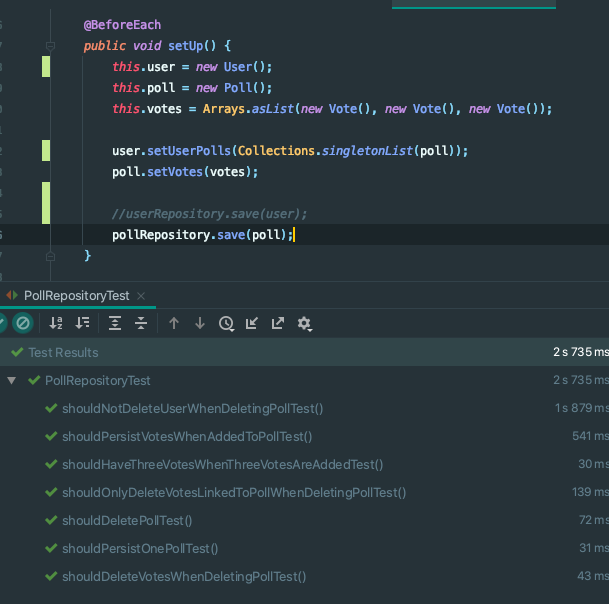
Task: Click the setUp method name
Action: [x=186, y=46]
